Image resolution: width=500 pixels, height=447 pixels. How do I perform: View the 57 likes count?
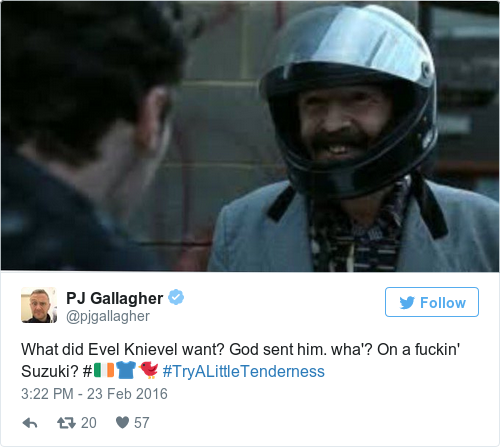click(142, 423)
